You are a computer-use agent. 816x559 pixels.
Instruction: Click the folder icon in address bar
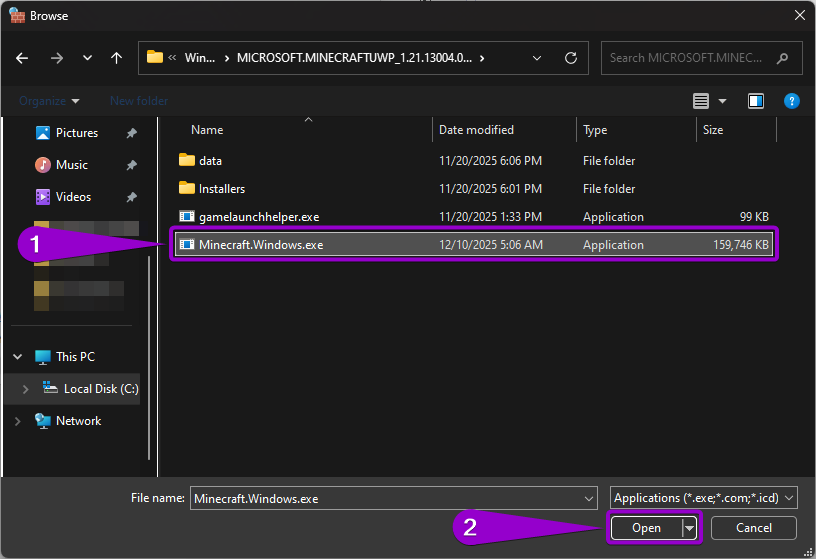155,57
